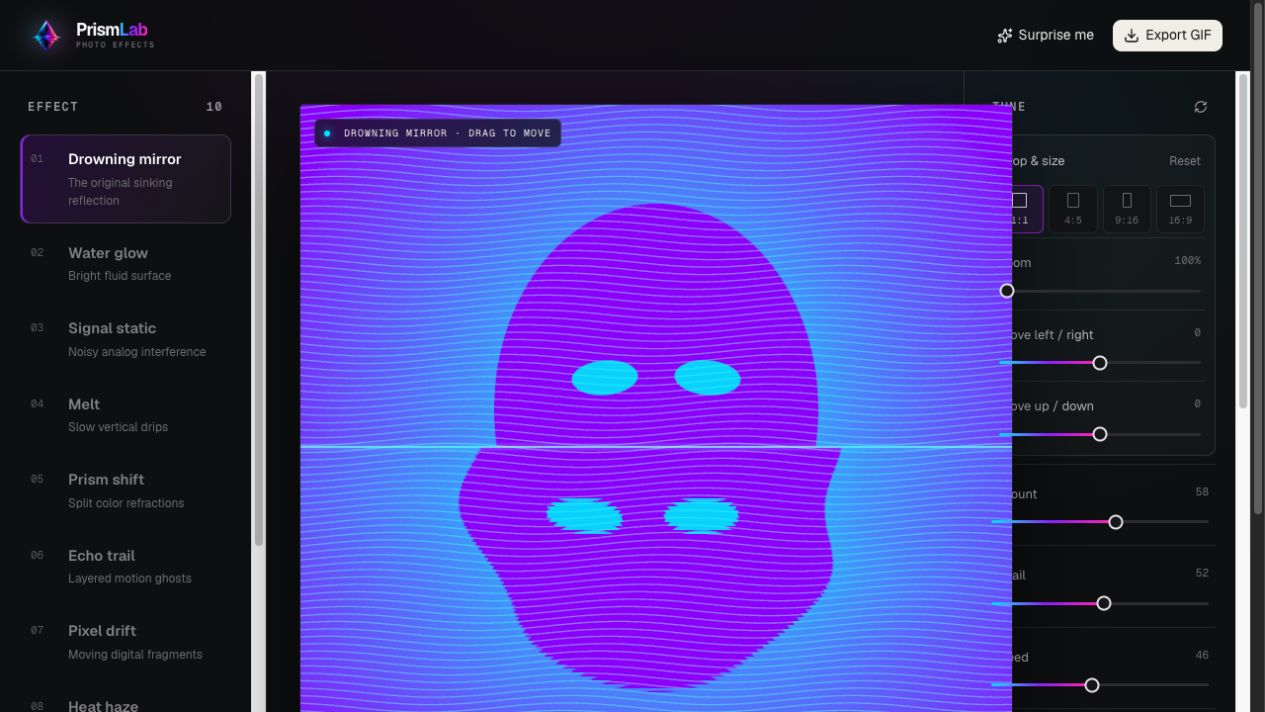Click the Zoom slider handle
The image size is (1265, 712).
point(1007,291)
